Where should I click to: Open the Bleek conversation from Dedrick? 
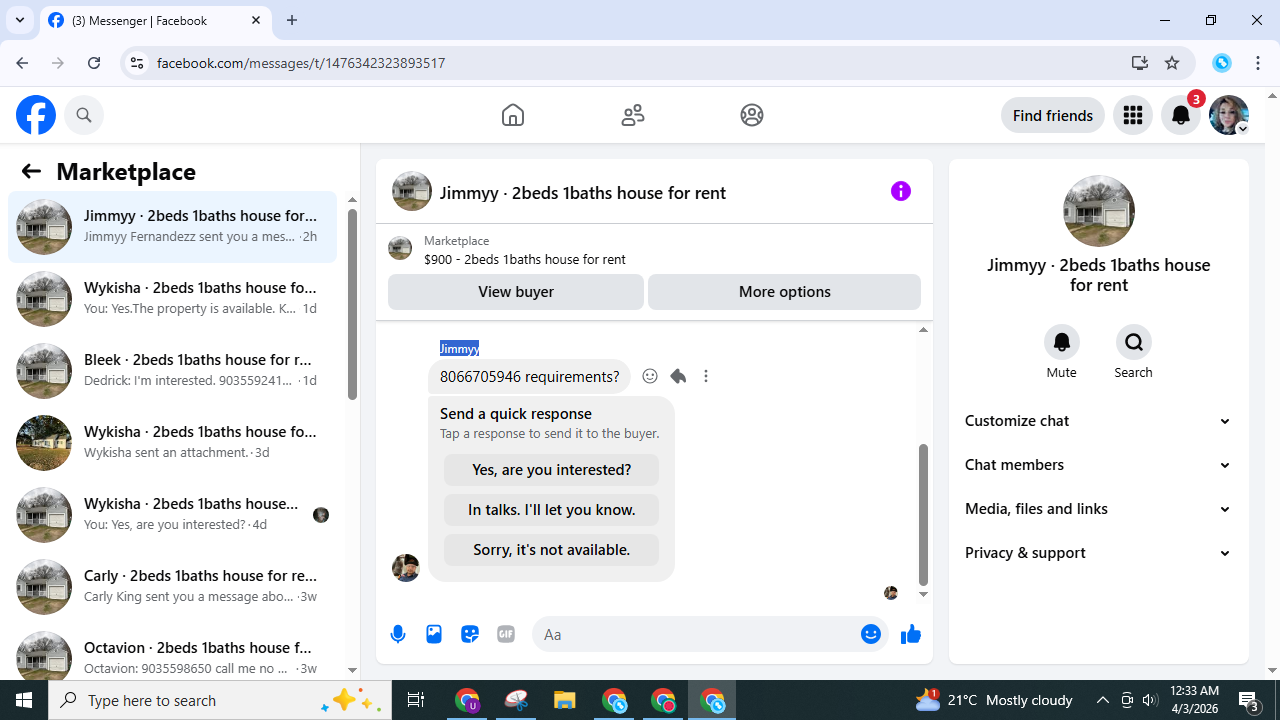(x=173, y=371)
